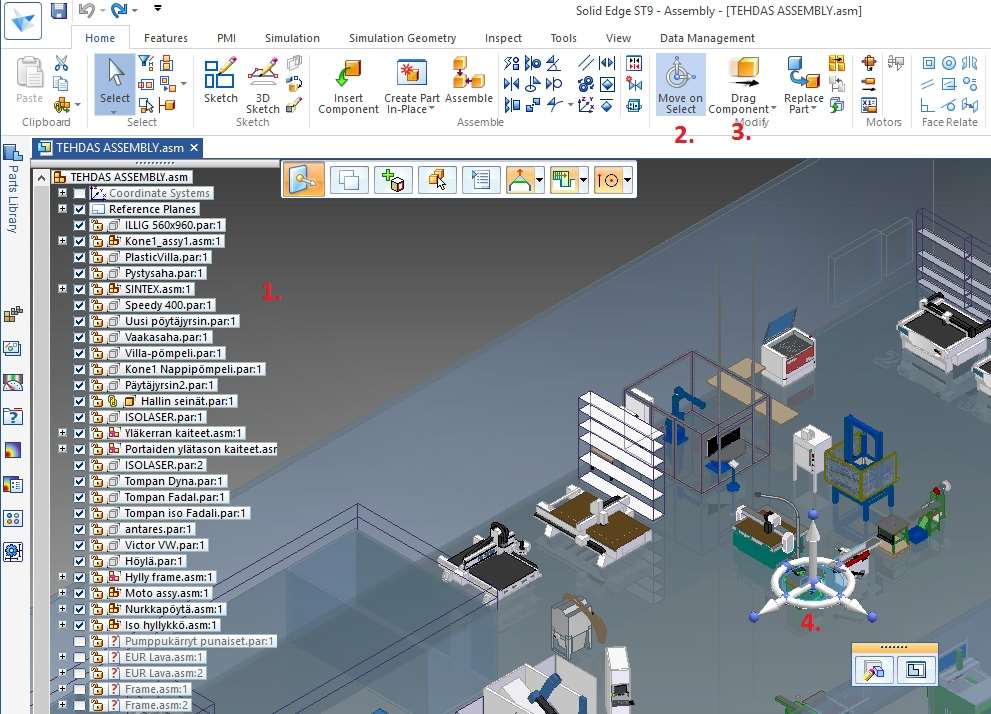This screenshot has width=991, height=714.
Task: Click the square view icon in floating toolbar
Action: tap(916, 669)
